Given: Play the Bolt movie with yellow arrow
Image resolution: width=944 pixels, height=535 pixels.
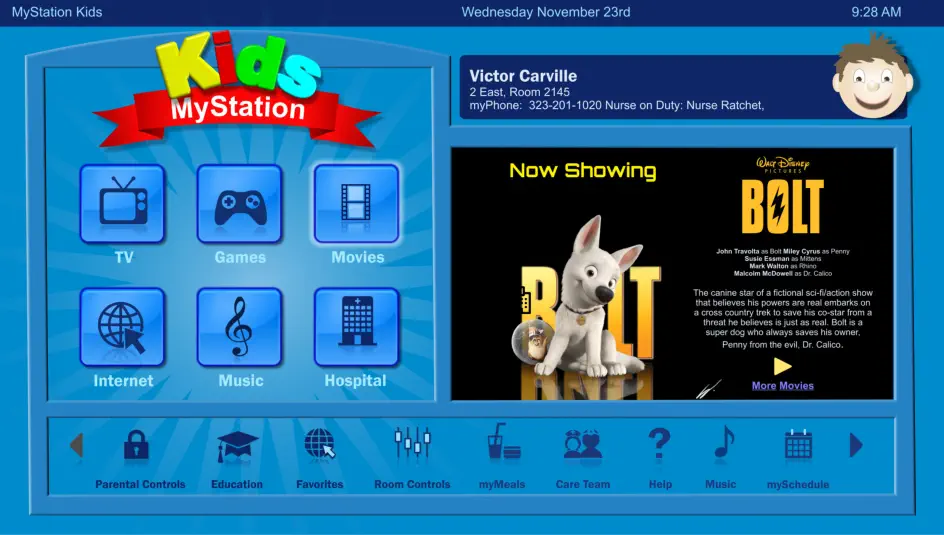Looking at the screenshot, I should click(782, 366).
